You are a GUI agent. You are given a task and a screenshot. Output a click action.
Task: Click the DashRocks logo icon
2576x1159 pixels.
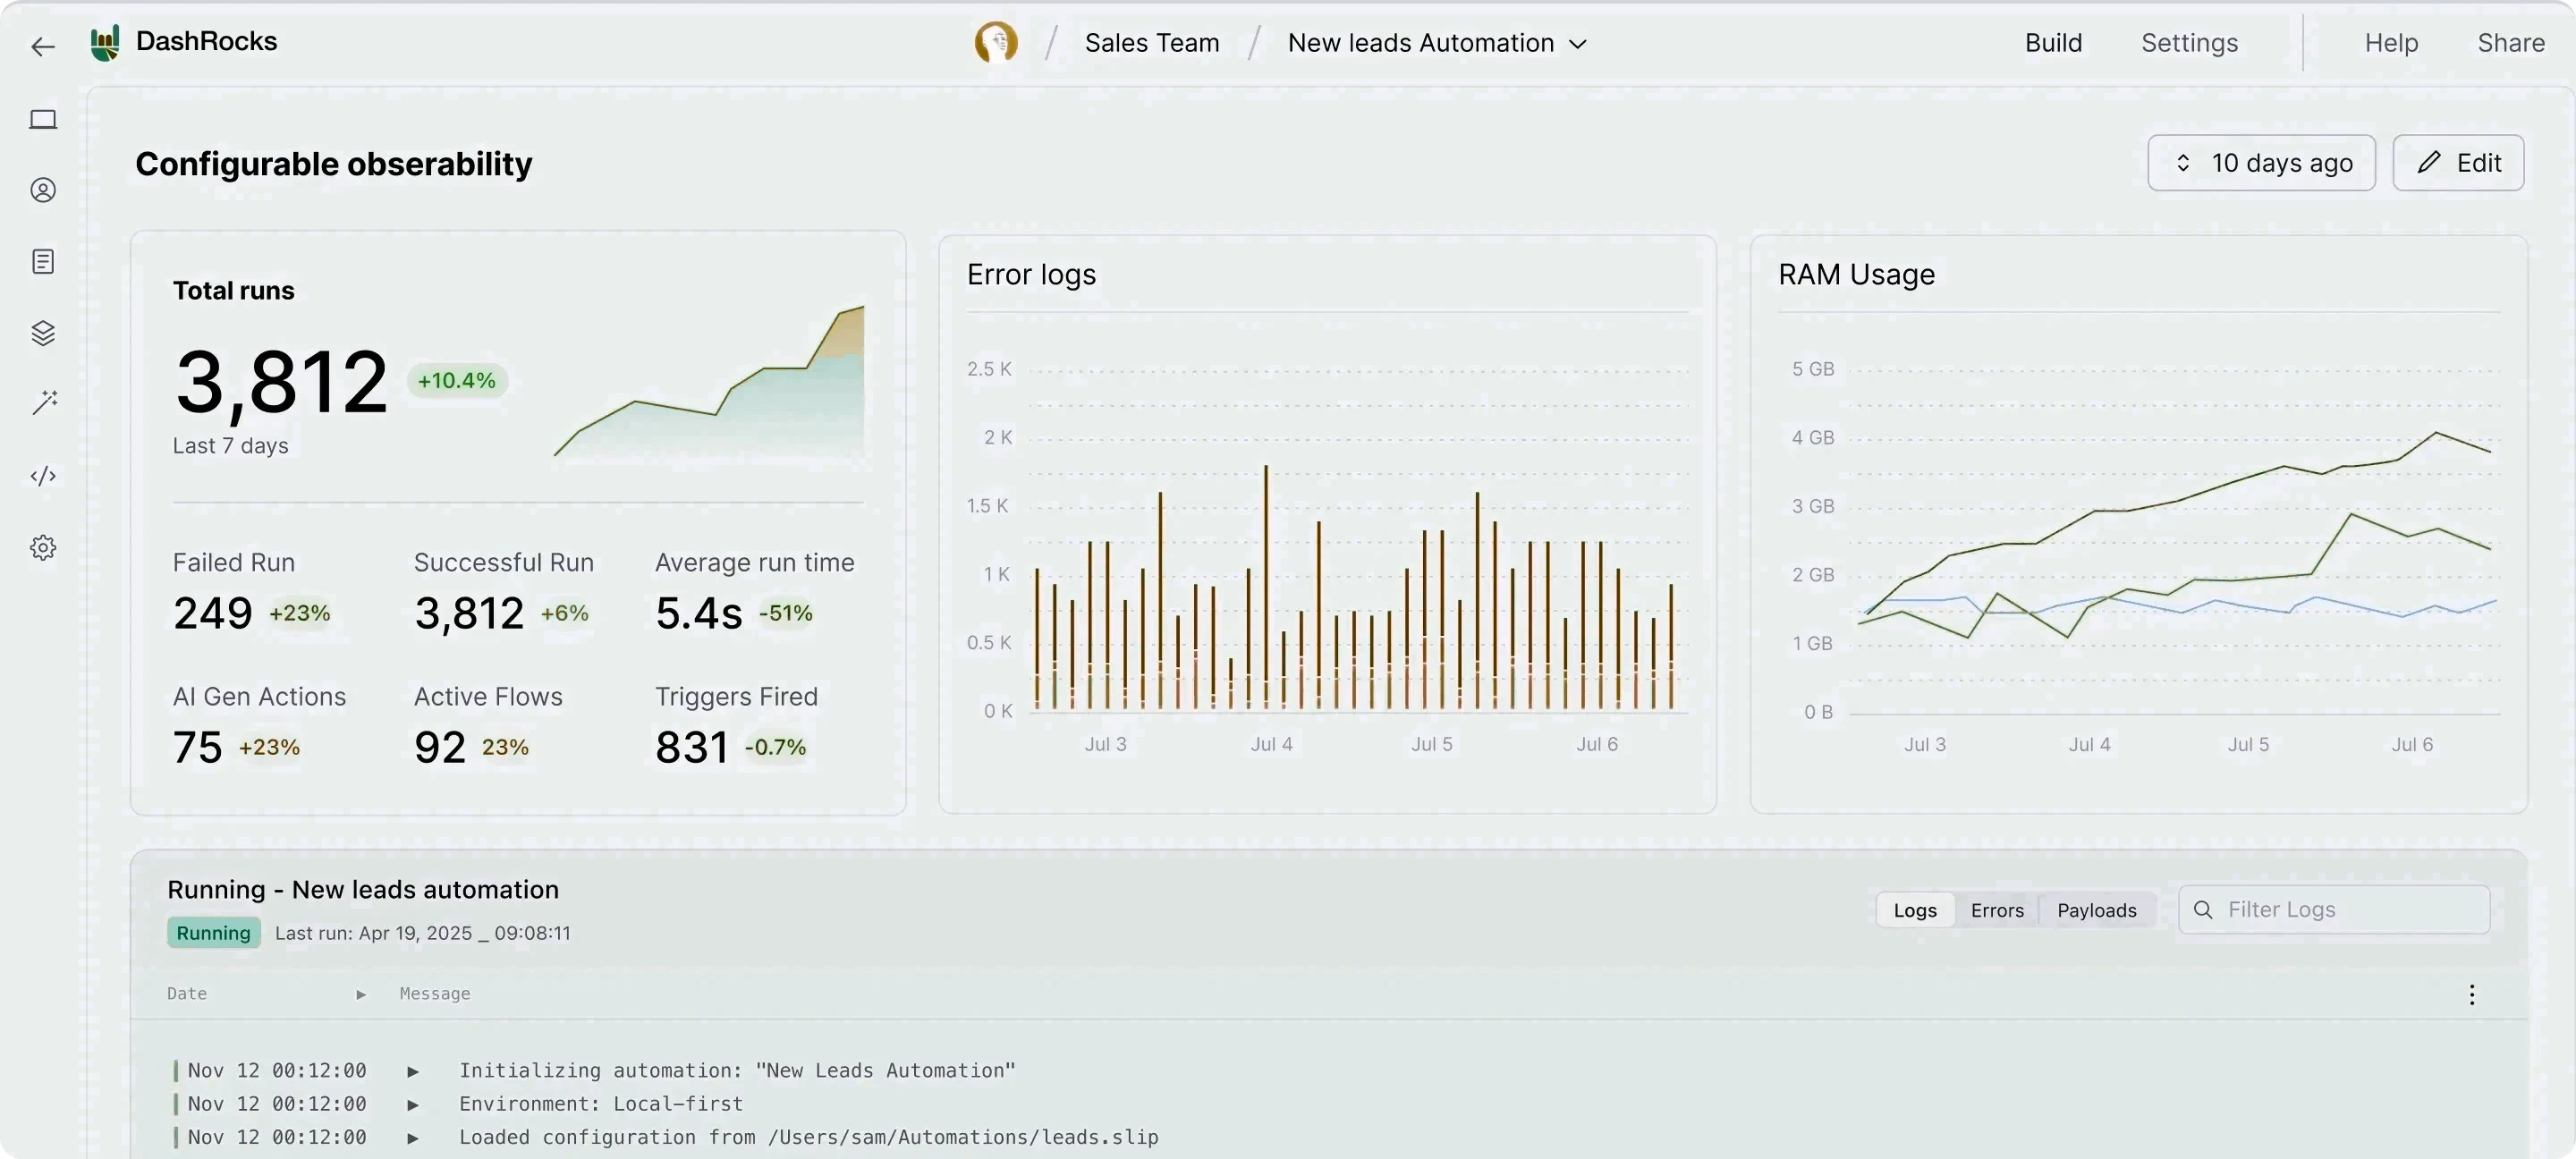coord(105,43)
